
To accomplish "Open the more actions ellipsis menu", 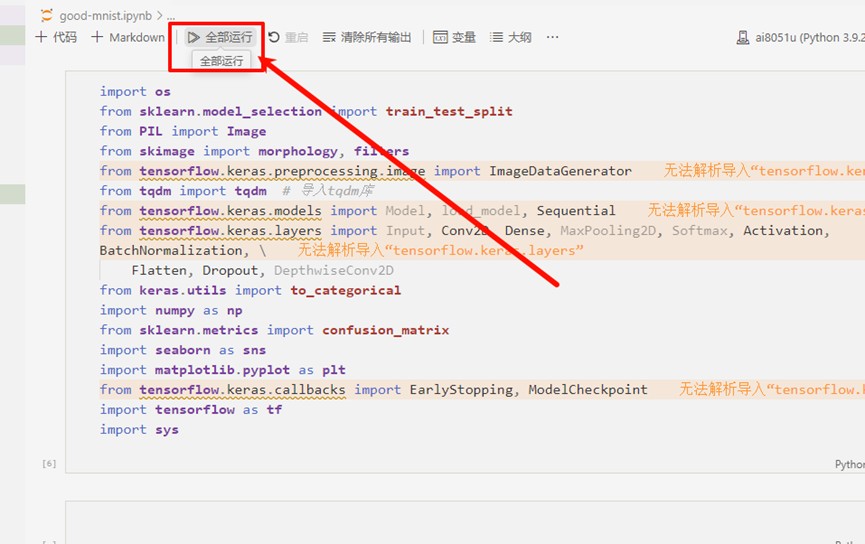I will tap(552, 37).
